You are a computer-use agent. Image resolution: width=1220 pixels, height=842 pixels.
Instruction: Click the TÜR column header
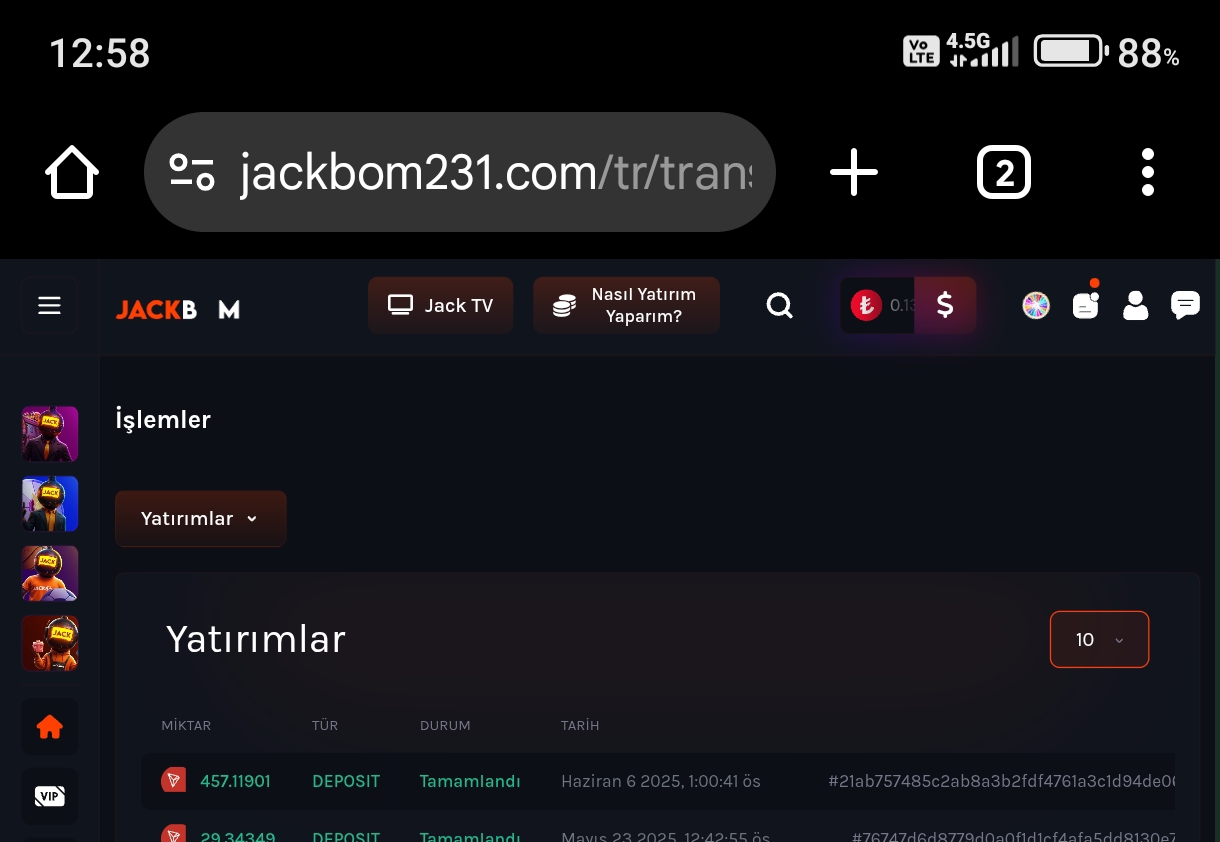tap(325, 725)
